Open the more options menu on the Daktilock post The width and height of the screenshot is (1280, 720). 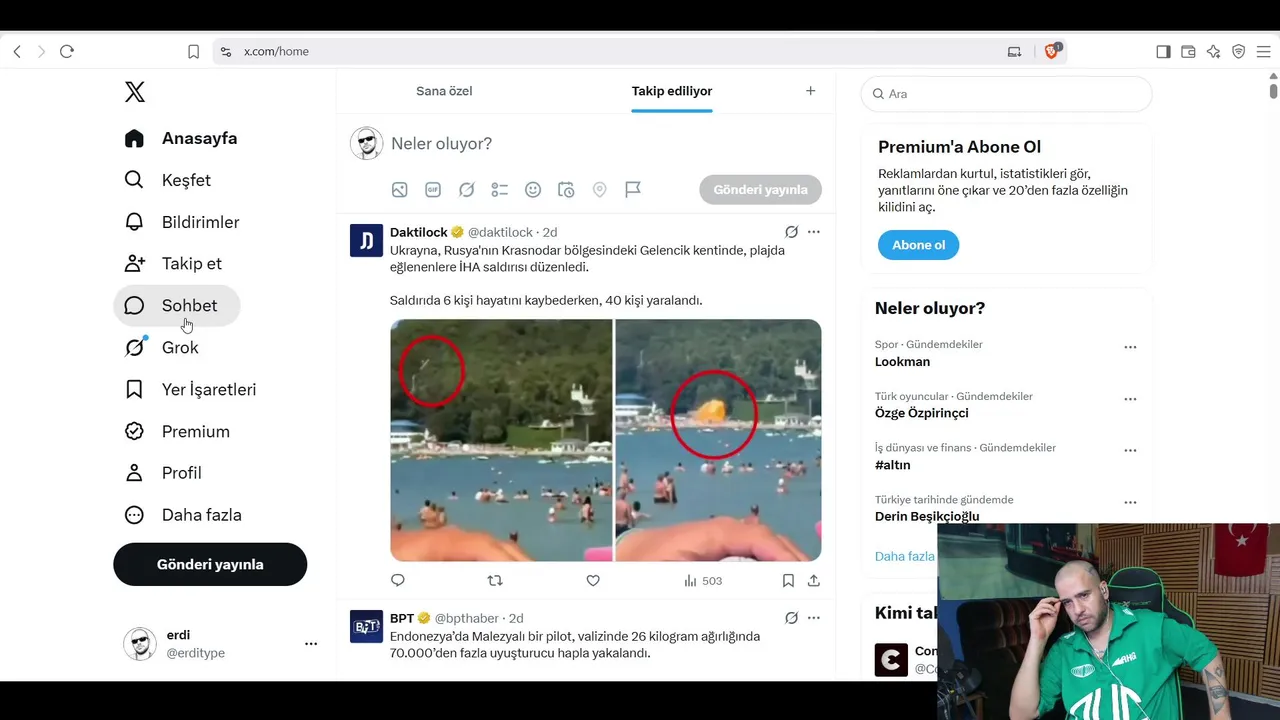(x=814, y=232)
